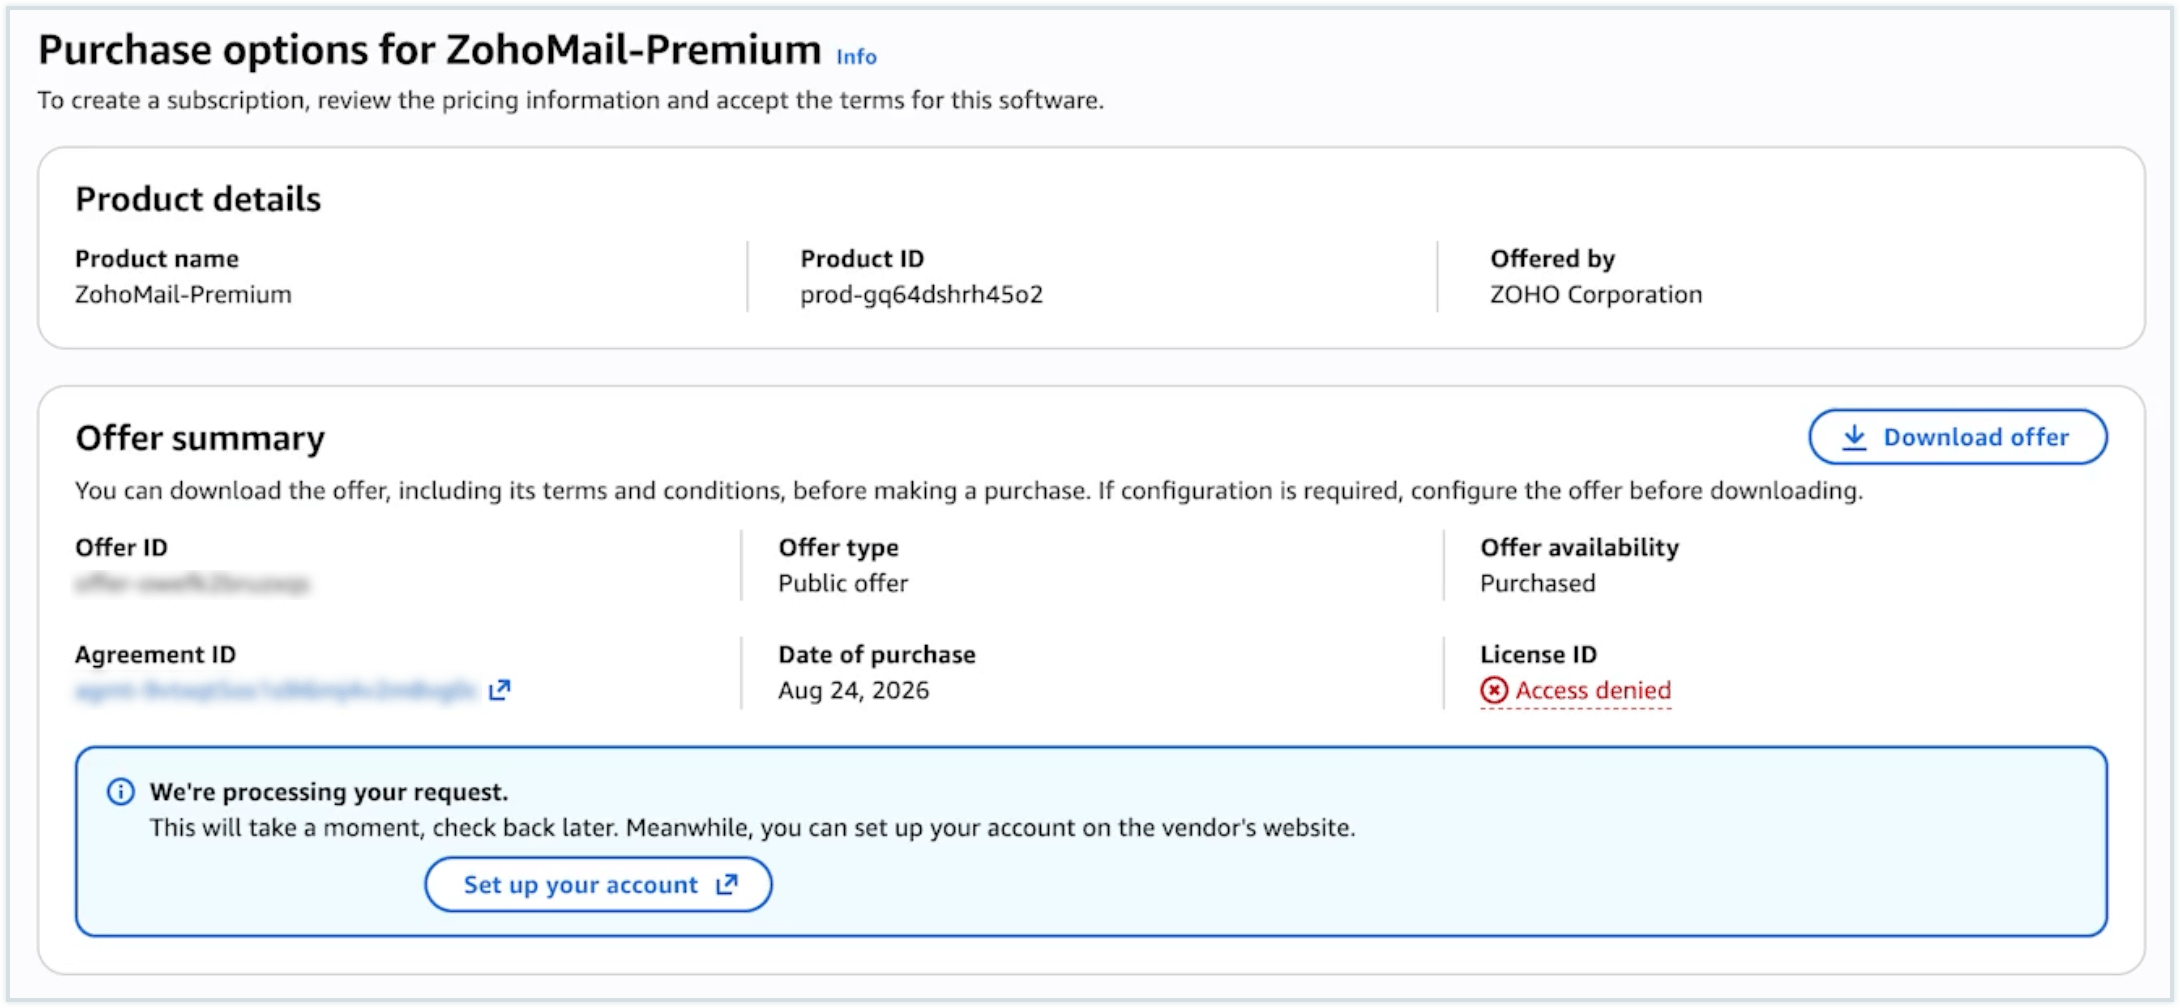The image size is (2180, 1008).
Task: Click the Offer availability label
Action: coord(1579,547)
